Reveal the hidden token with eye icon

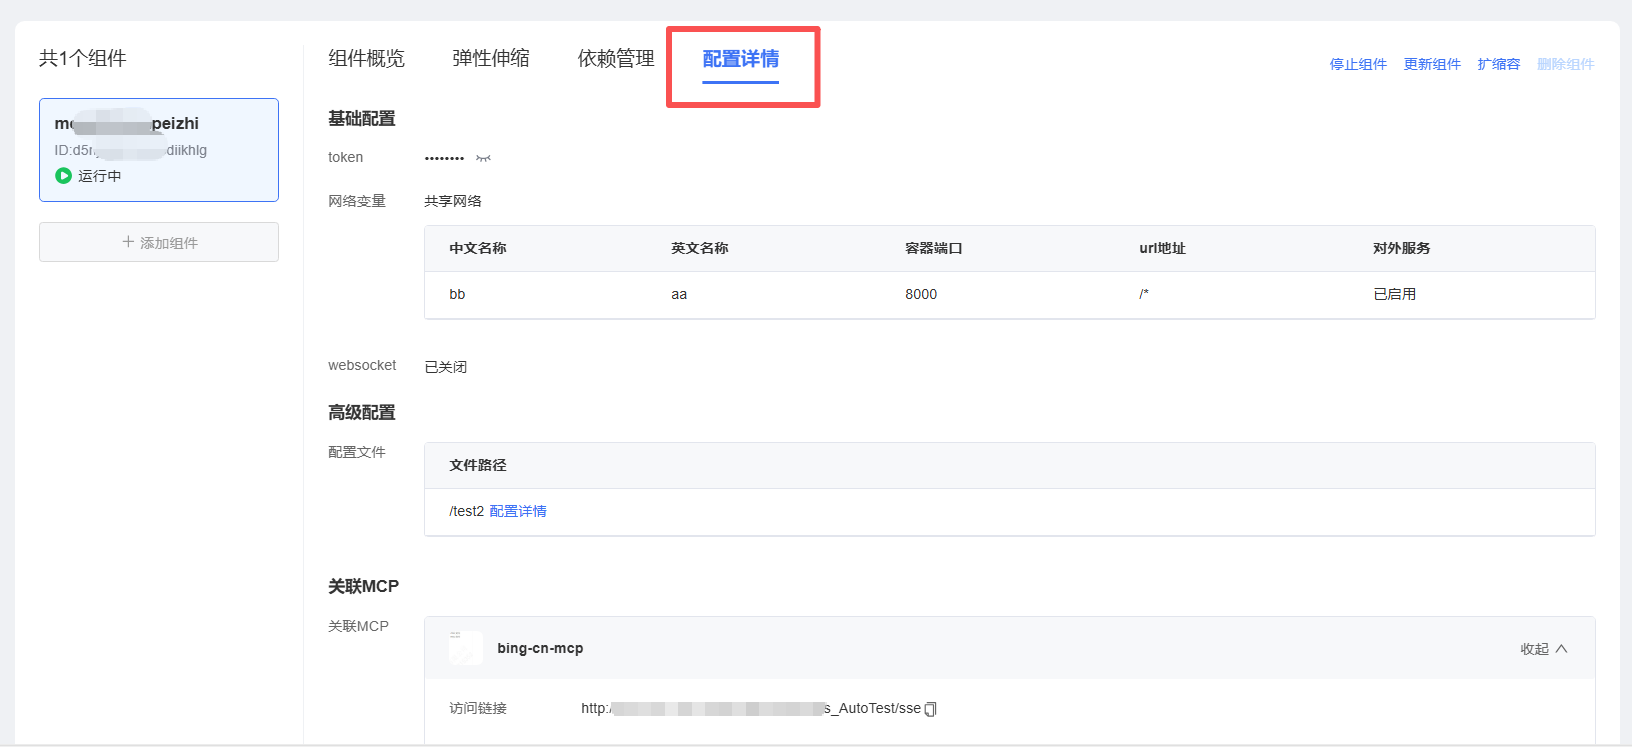pyautogui.click(x=483, y=158)
